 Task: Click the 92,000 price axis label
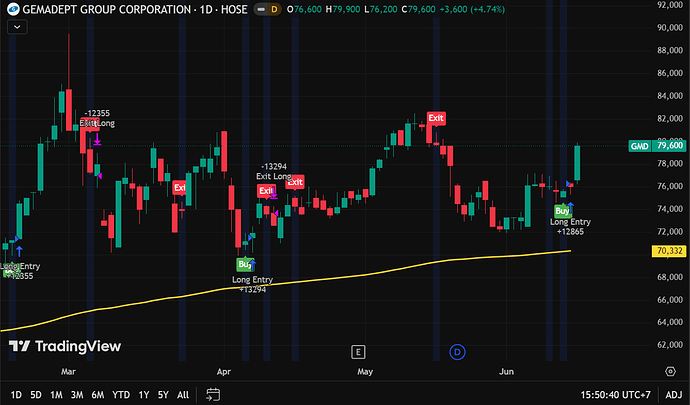pyautogui.click(x=670, y=5)
